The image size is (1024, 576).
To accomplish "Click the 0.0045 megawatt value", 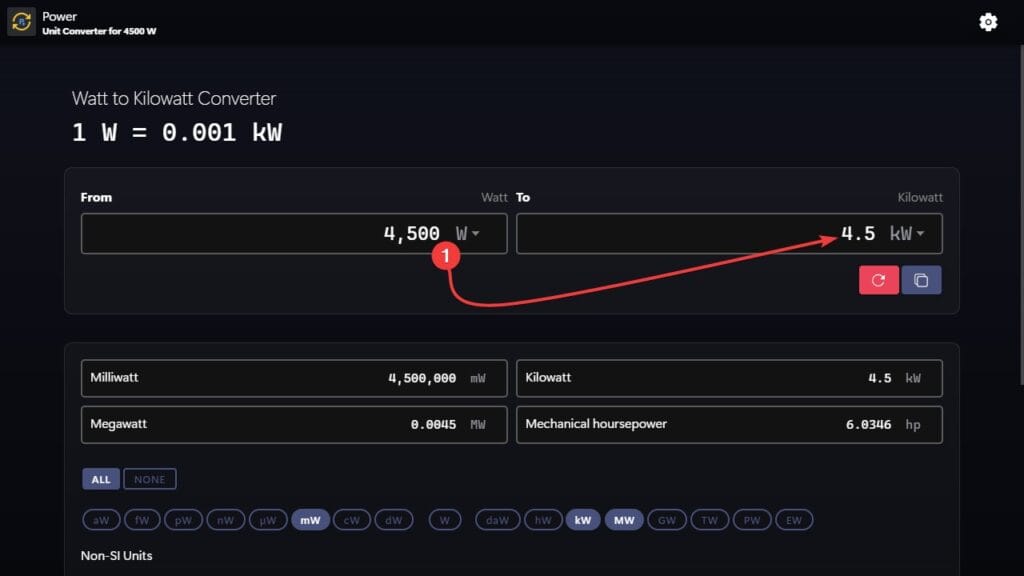I will point(433,424).
